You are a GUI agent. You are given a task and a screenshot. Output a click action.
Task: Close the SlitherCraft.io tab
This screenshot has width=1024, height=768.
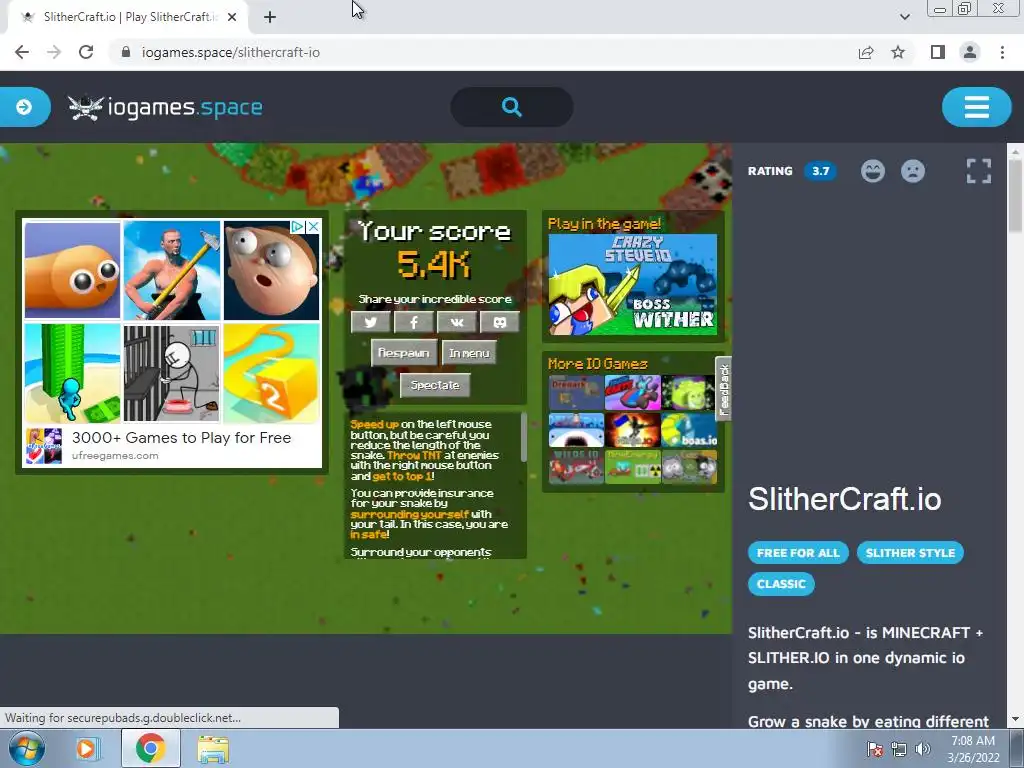[232, 17]
